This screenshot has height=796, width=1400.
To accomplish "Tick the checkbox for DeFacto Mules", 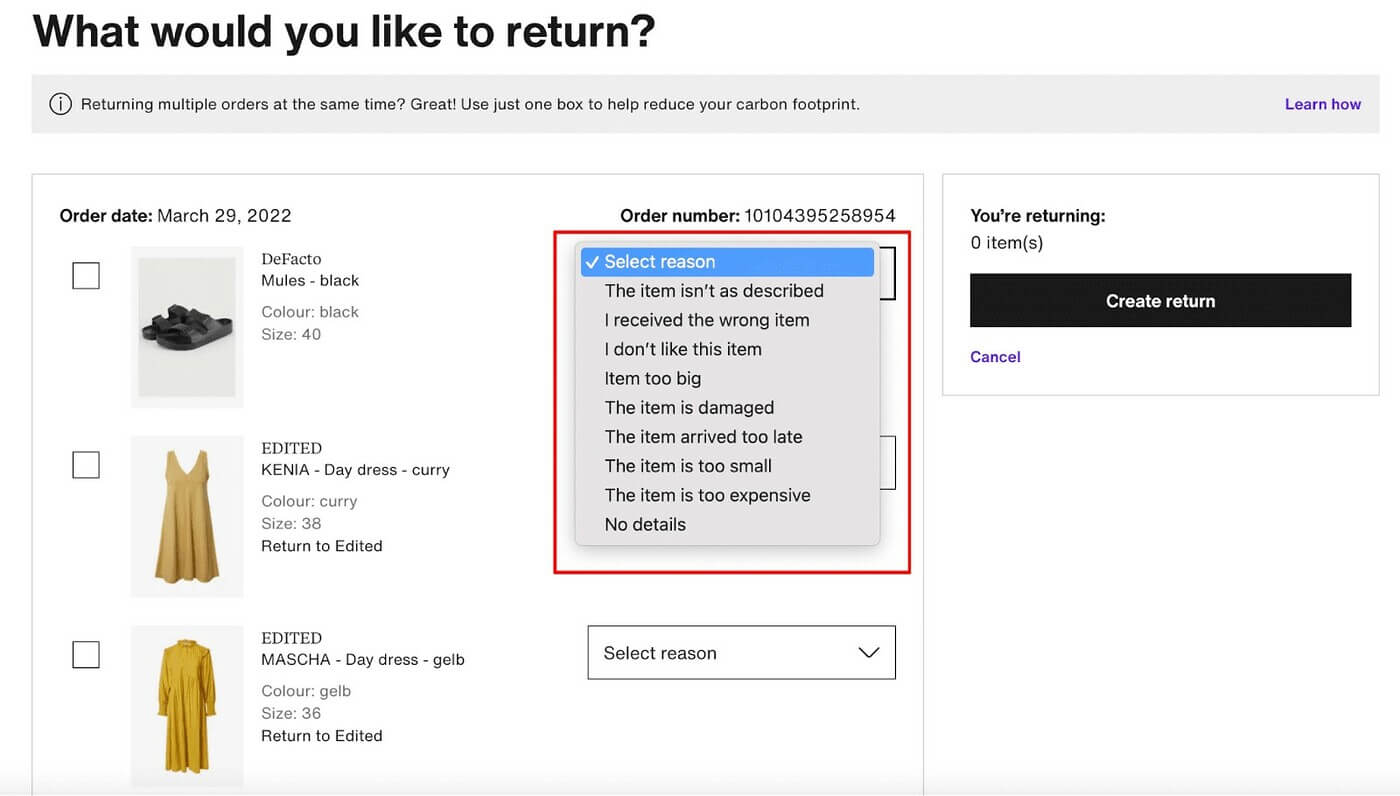I will tap(86, 275).
